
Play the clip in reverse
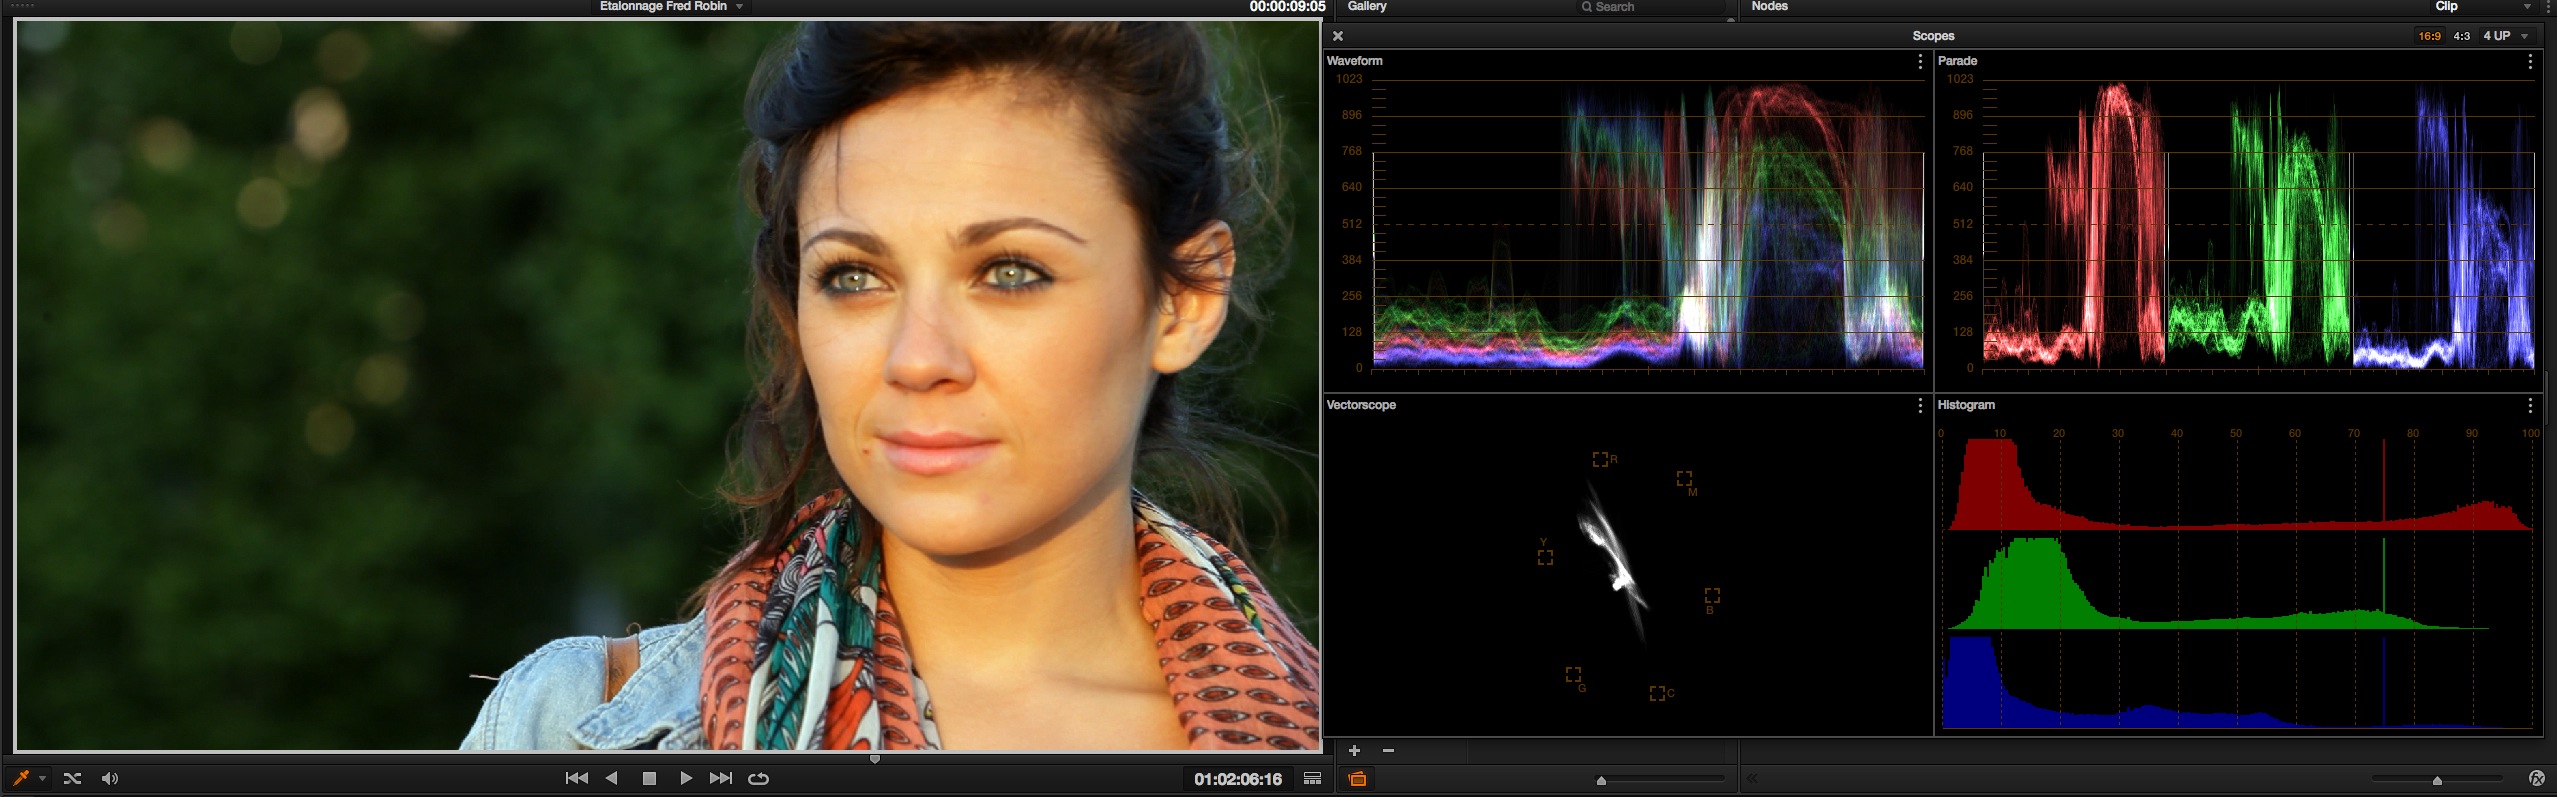(x=611, y=778)
